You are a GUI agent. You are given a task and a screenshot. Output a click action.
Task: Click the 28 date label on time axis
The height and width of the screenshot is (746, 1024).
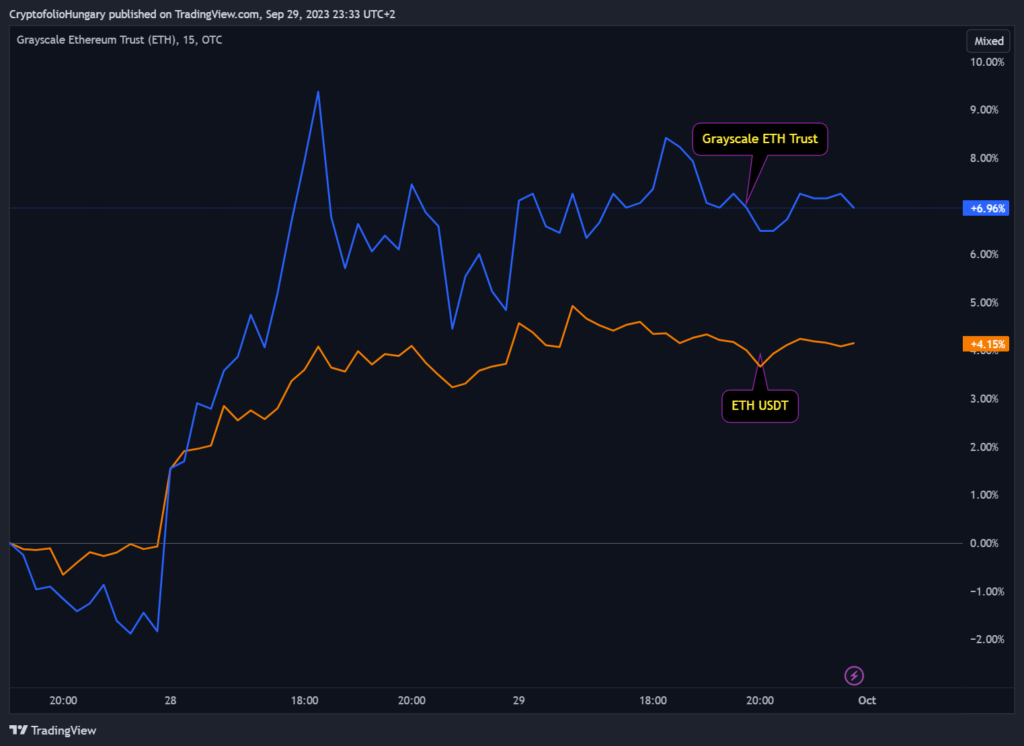170,700
